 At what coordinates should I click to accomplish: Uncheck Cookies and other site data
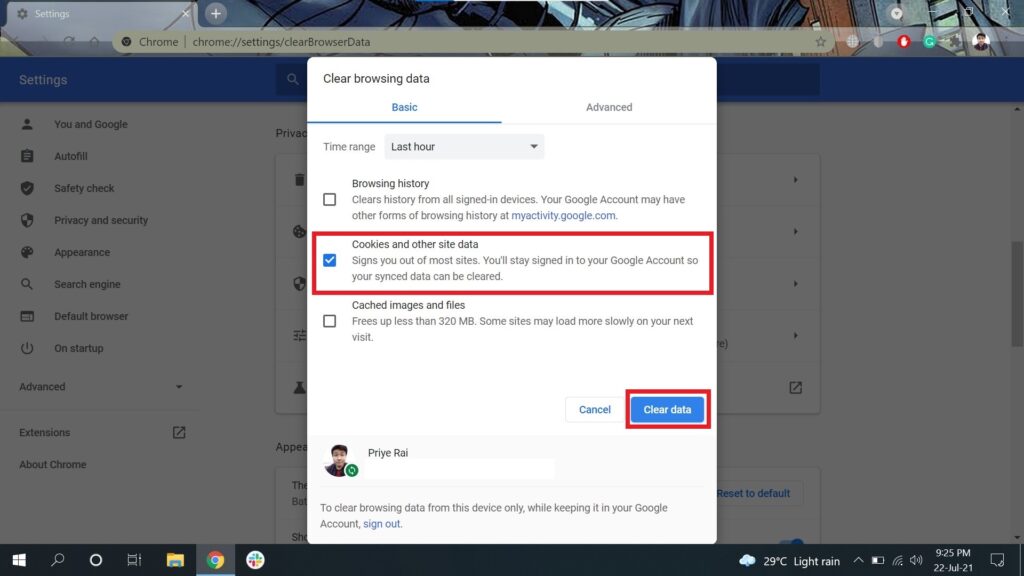pyautogui.click(x=330, y=260)
